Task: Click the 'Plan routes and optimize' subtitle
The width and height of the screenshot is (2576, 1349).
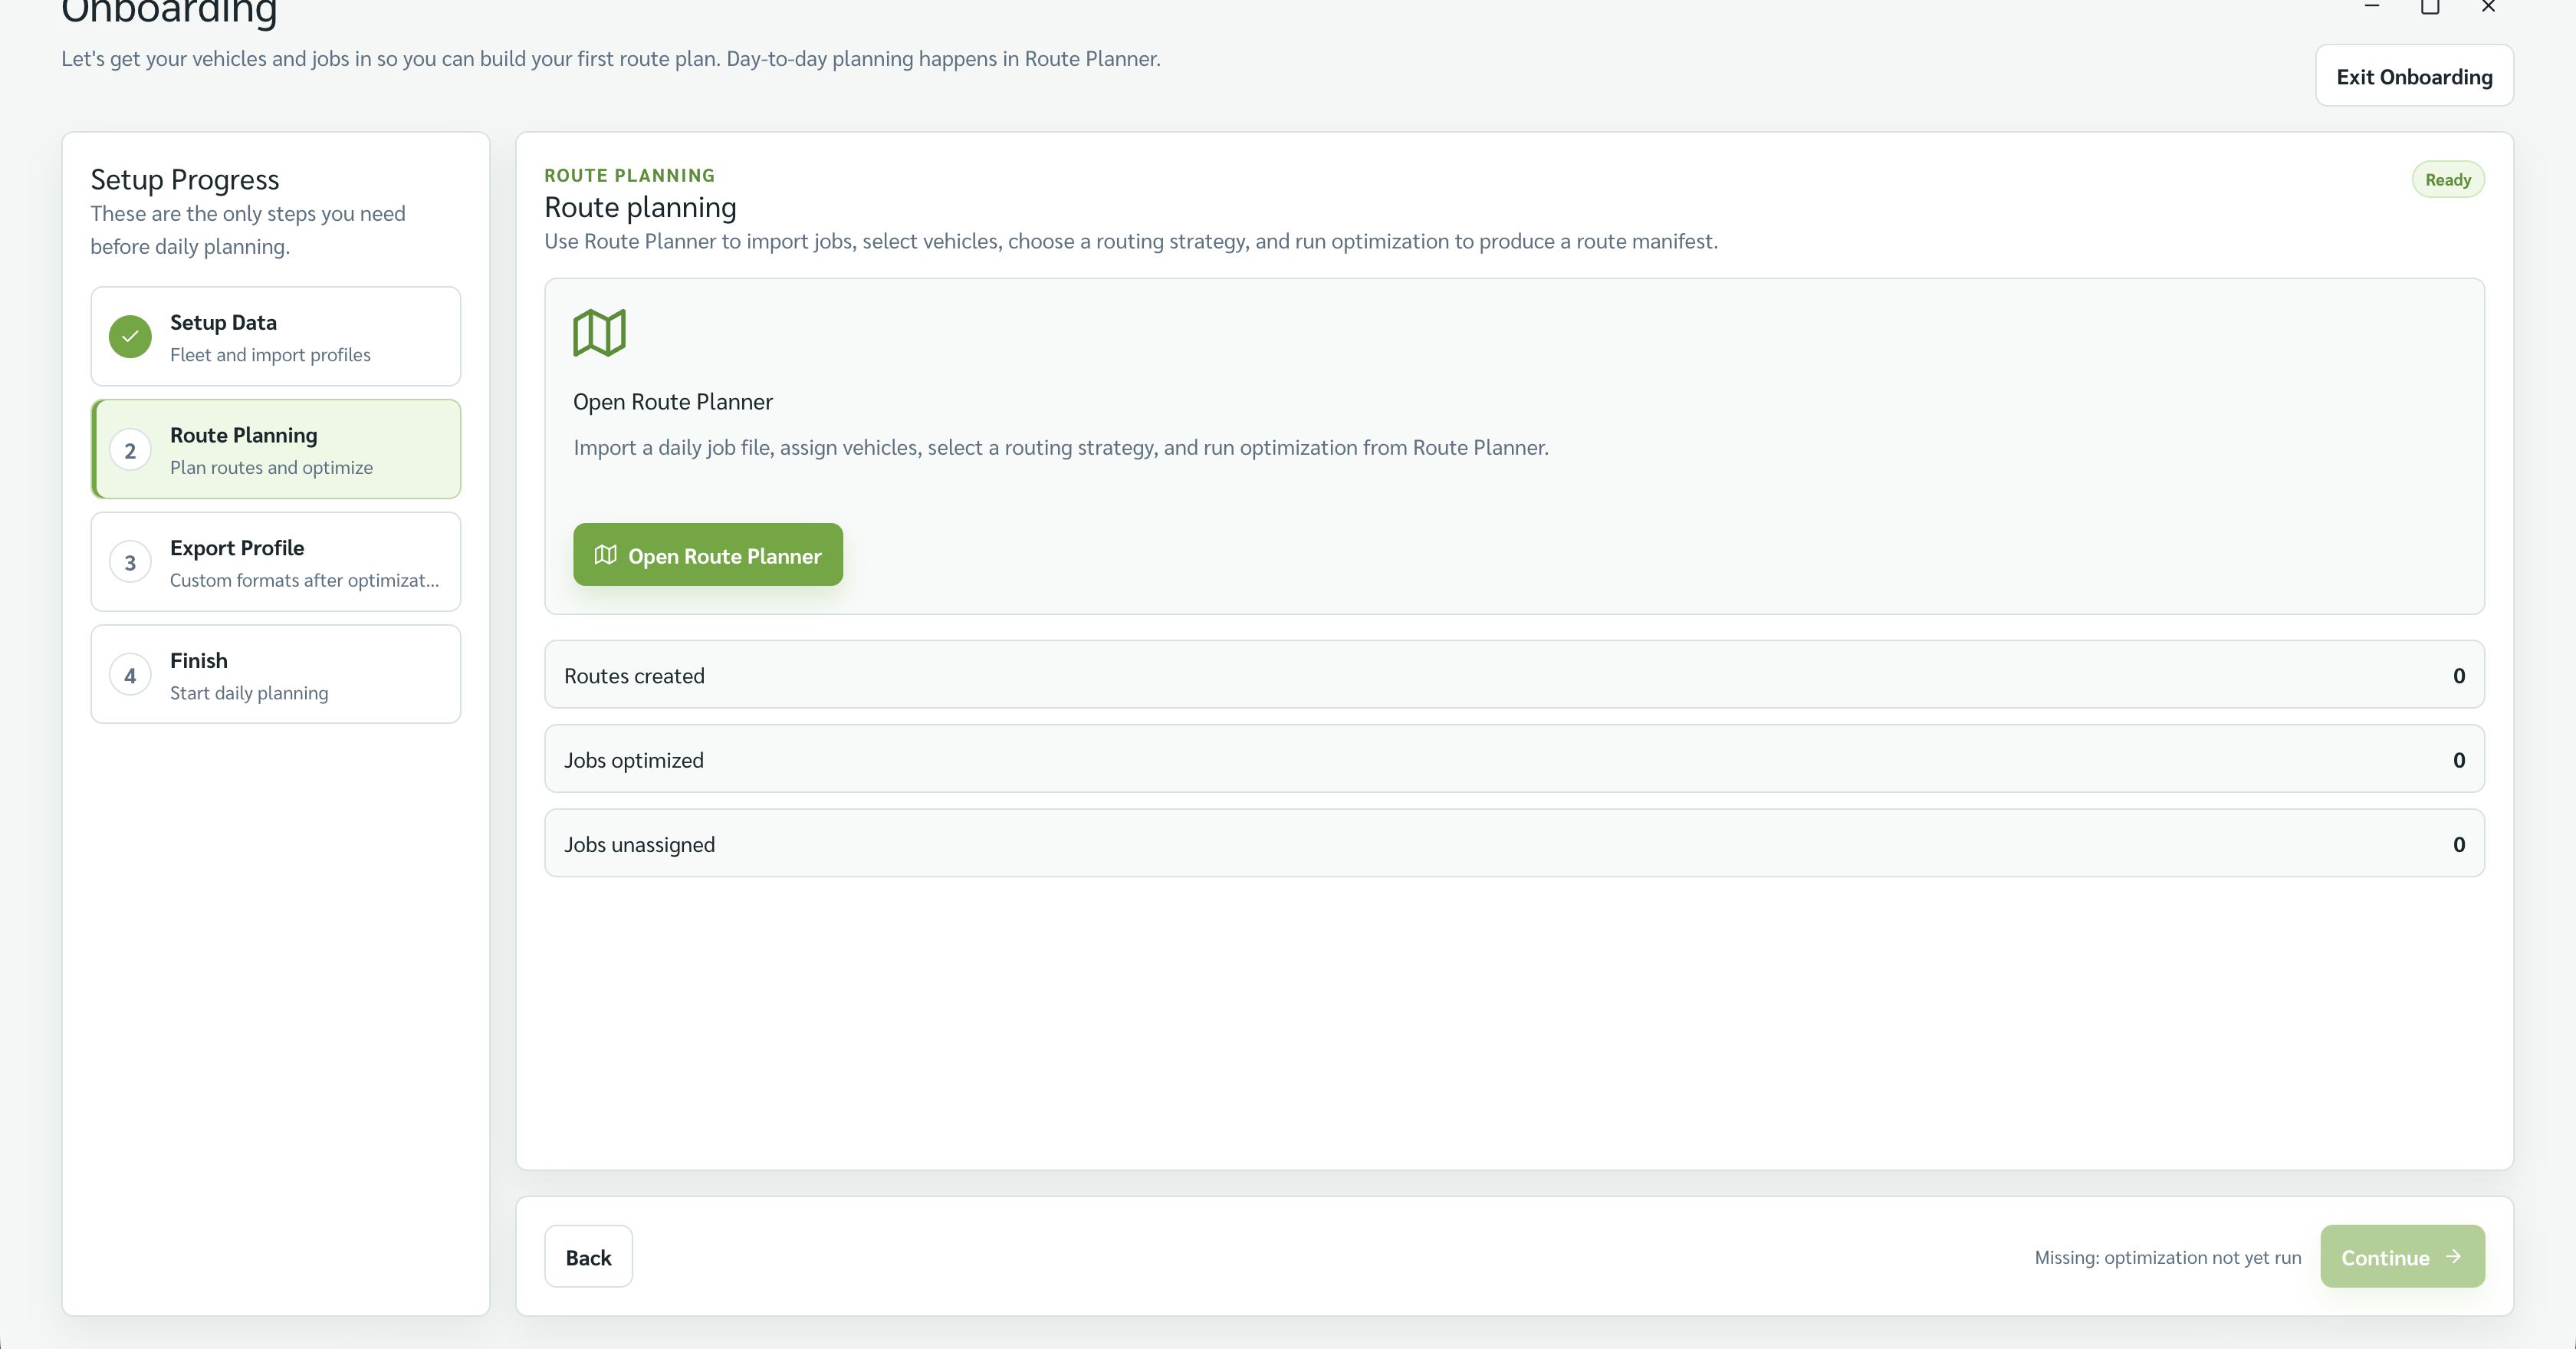Action: 271,468
